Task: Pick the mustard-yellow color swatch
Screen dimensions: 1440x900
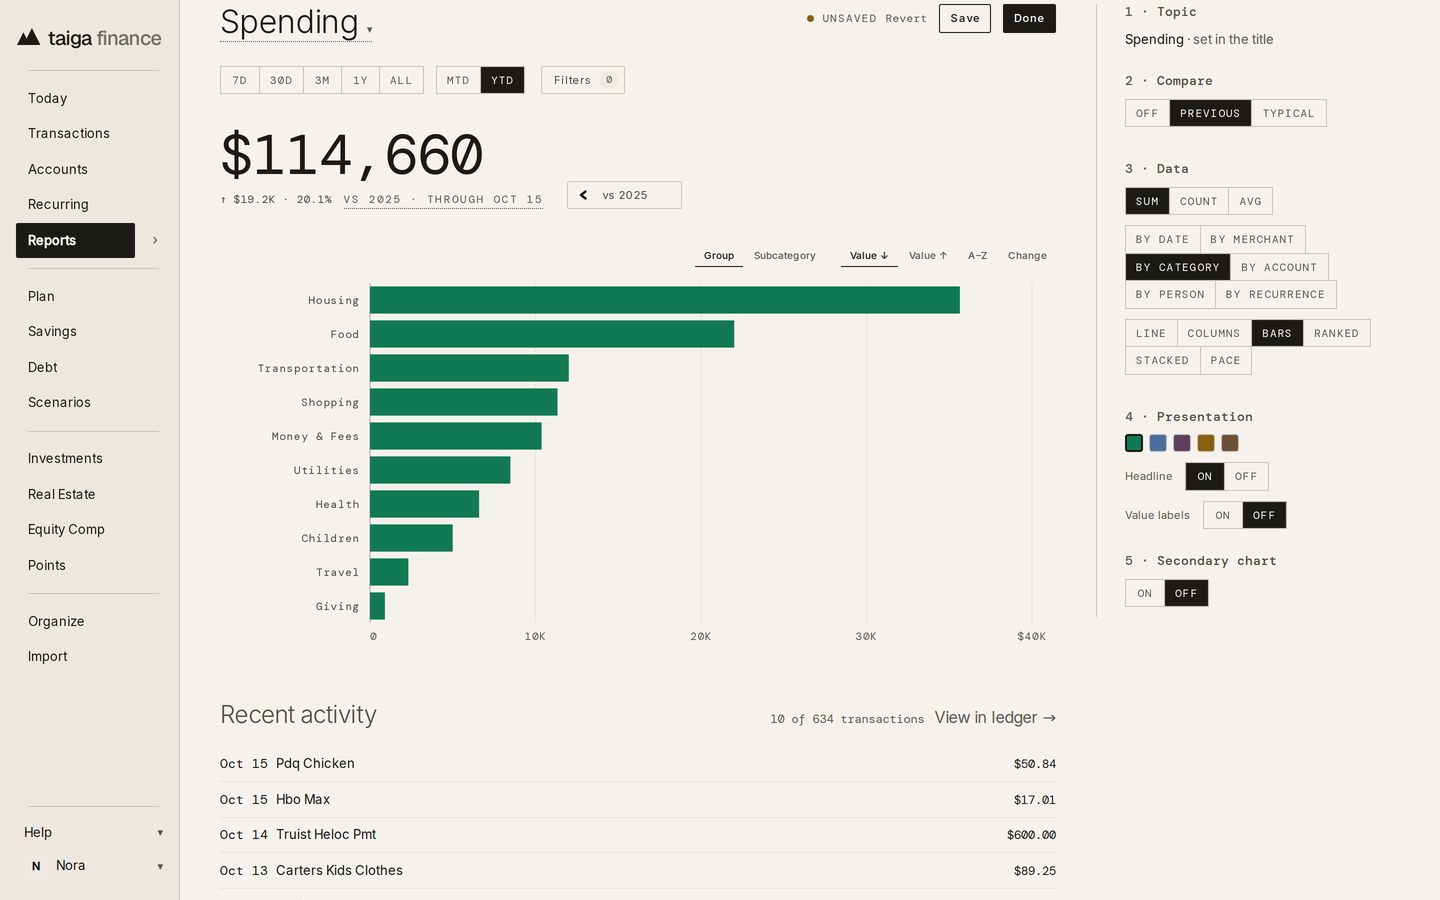Action: coord(1206,443)
